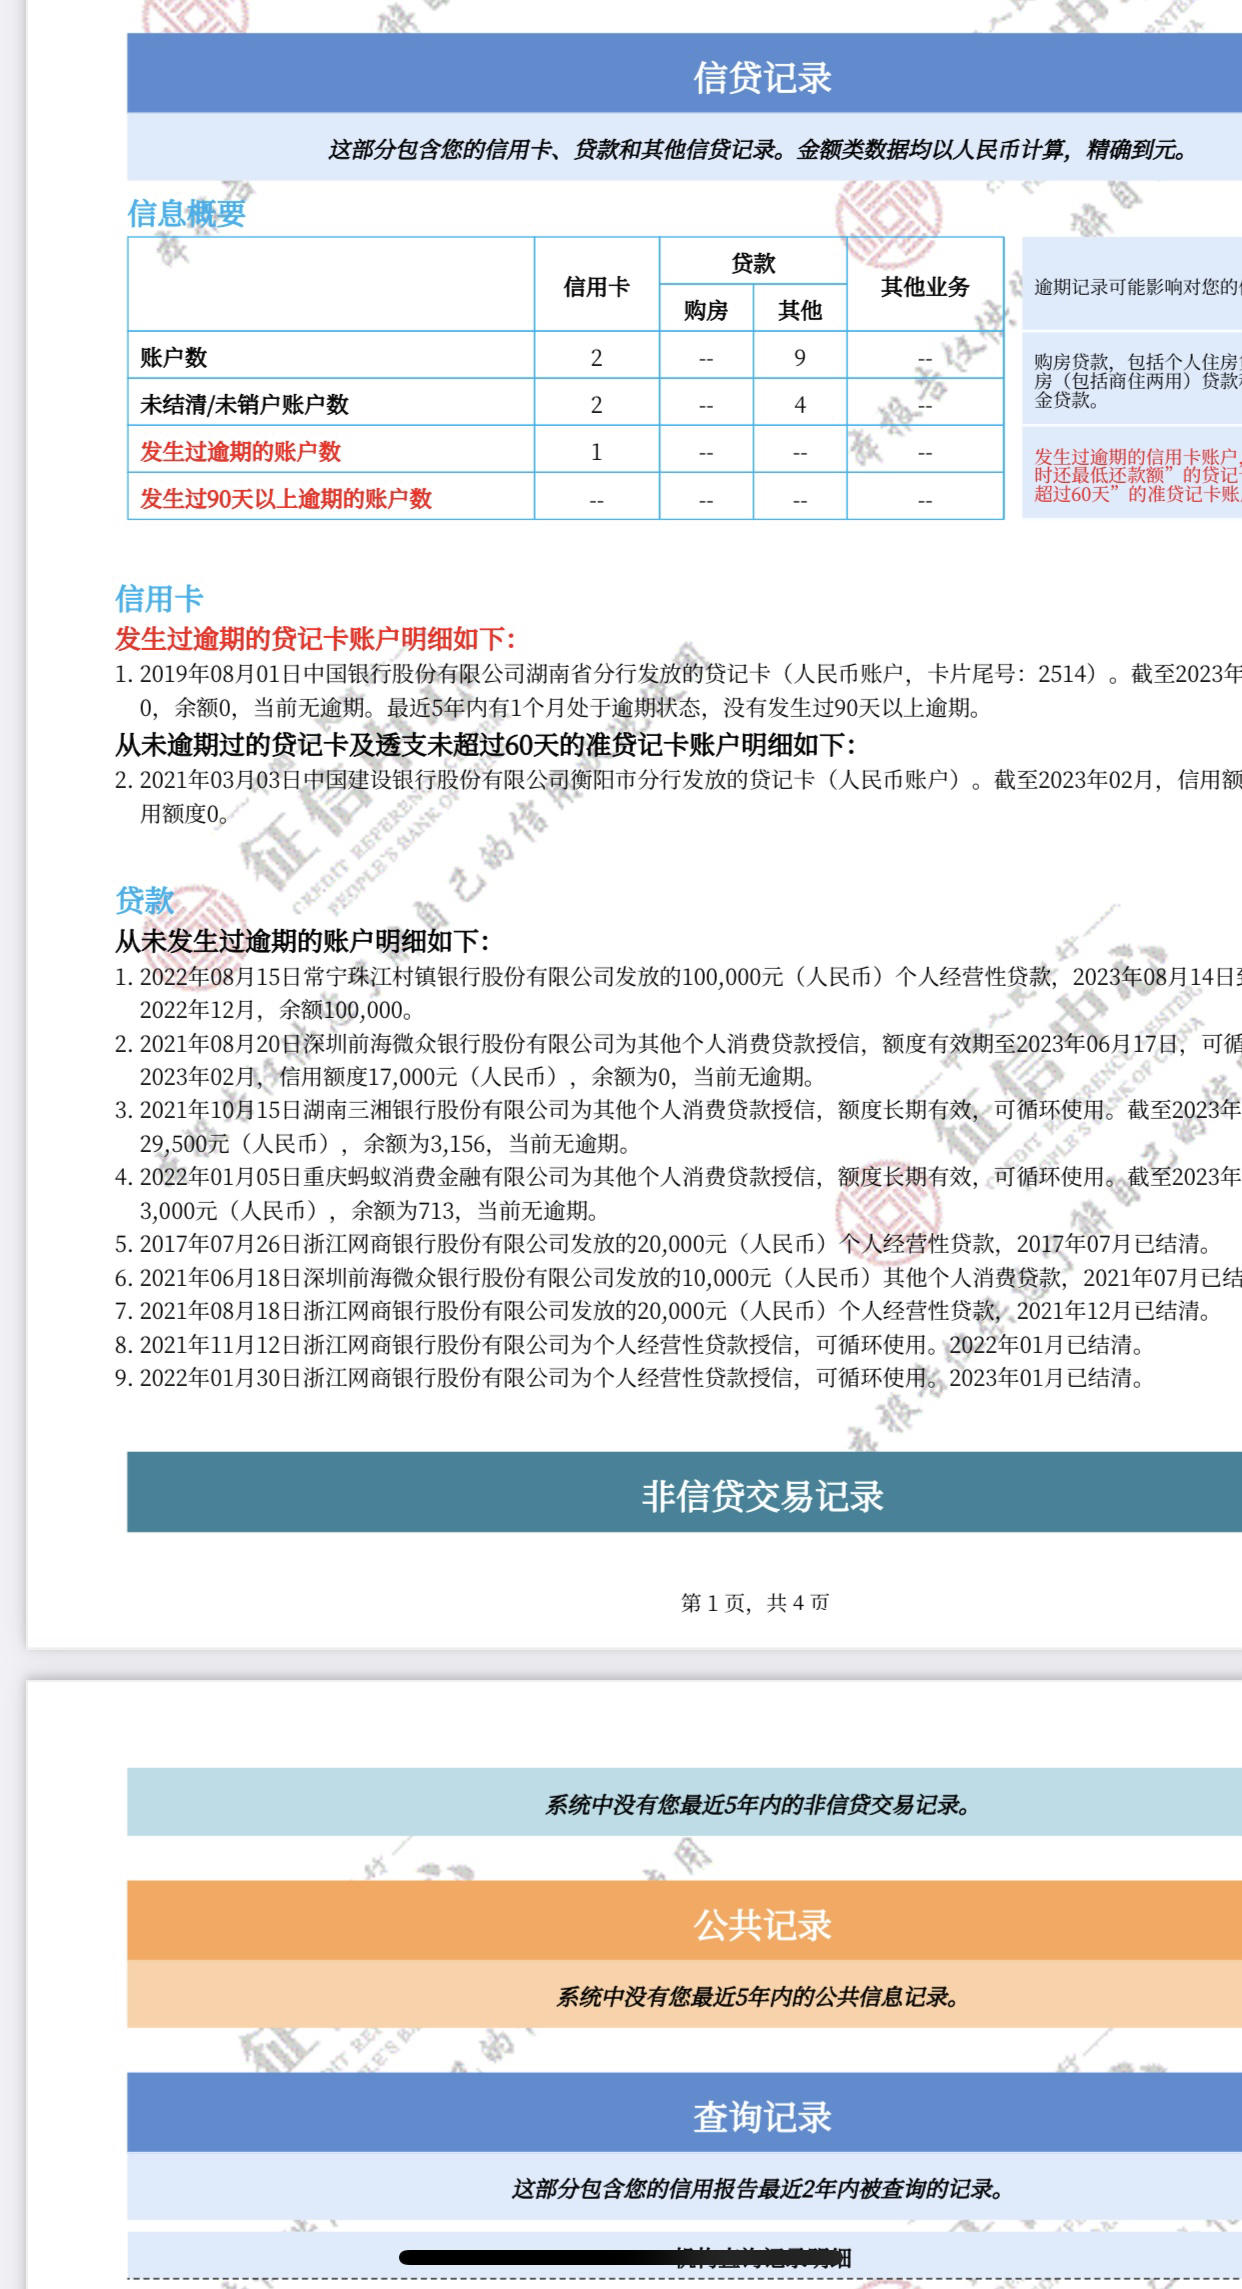Select the "信息概要" heading

(186, 213)
